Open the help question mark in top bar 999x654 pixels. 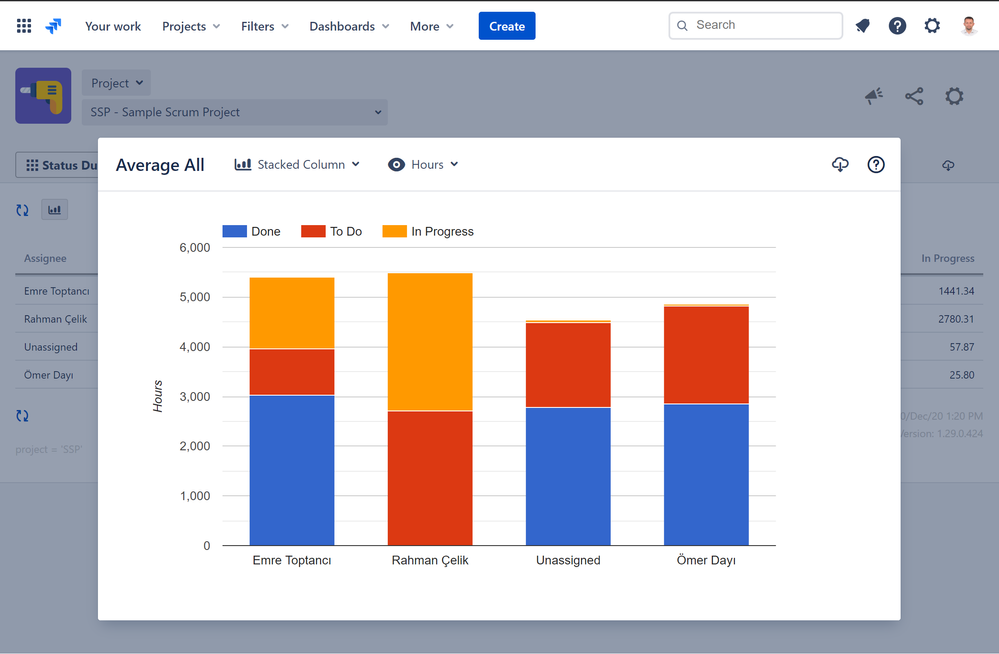(897, 26)
